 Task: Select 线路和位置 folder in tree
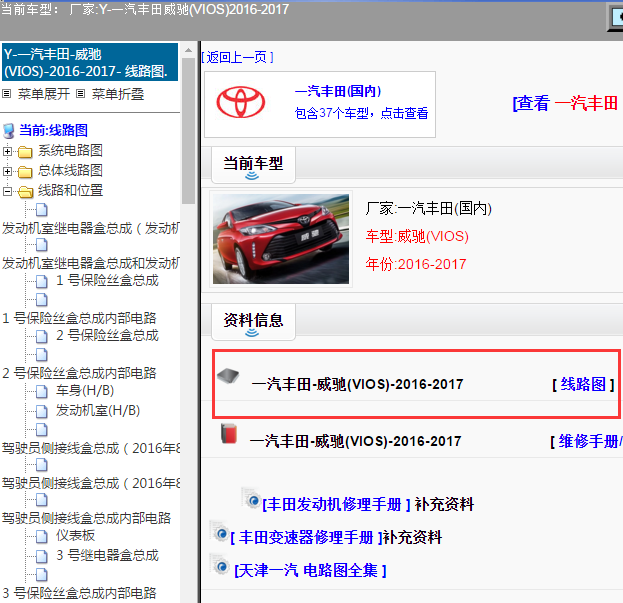pos(70,191)
